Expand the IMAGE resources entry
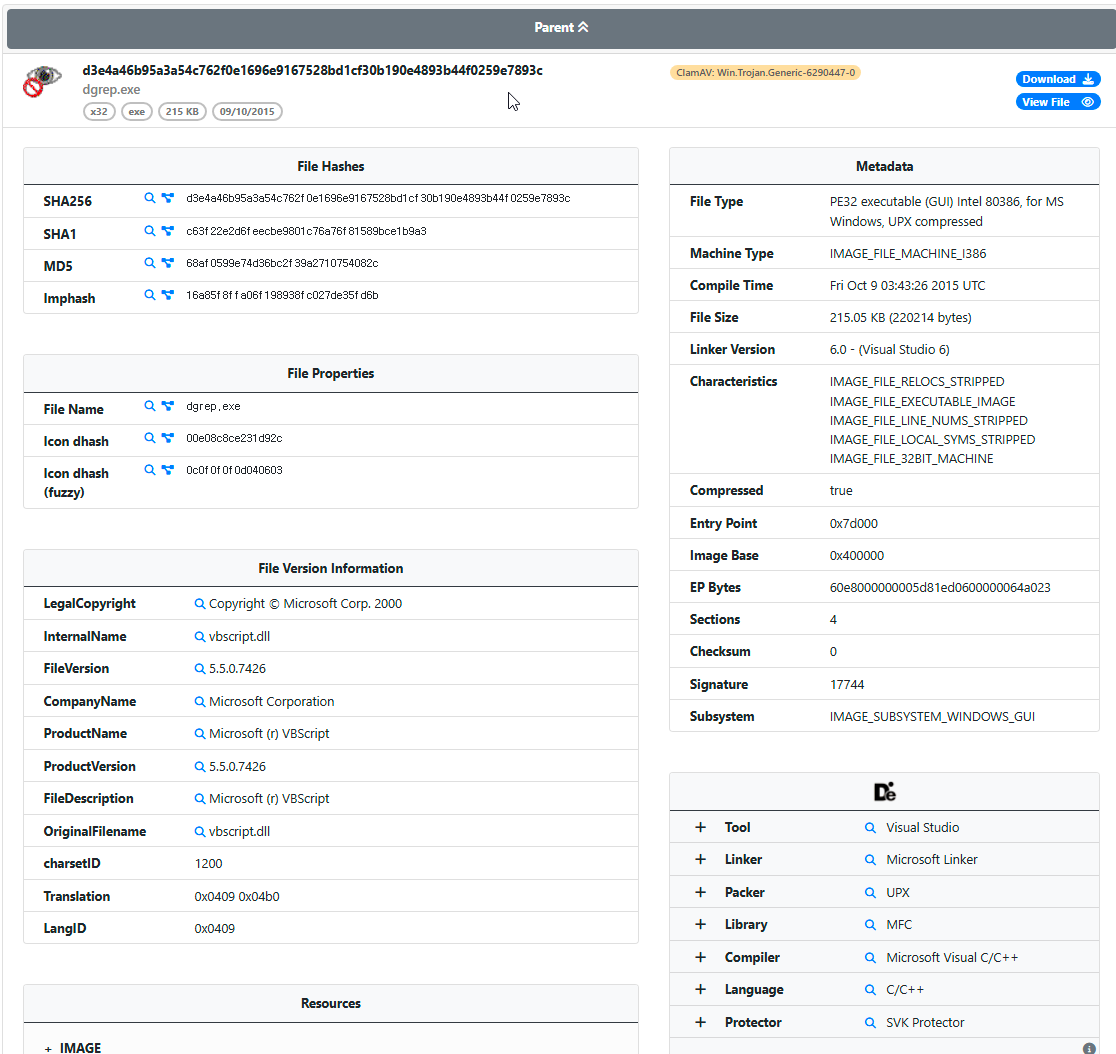This screenshot has width=1116, height=1054. [x=48, y=1048]
